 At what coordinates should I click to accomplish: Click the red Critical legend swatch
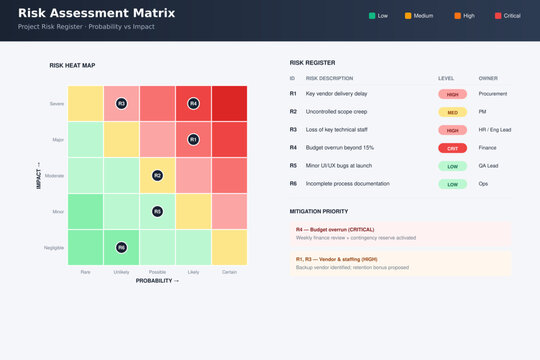498,16
